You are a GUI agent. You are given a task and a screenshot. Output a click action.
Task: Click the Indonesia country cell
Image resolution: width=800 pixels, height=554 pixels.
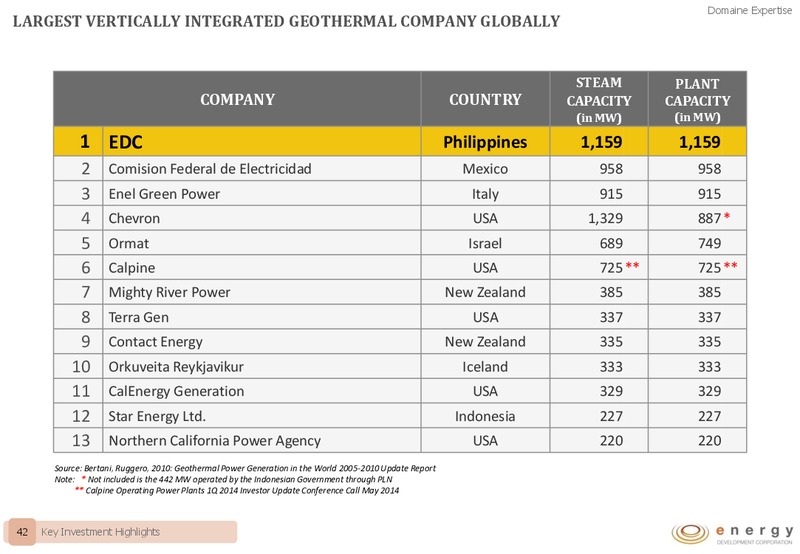[x=485, y=416]
